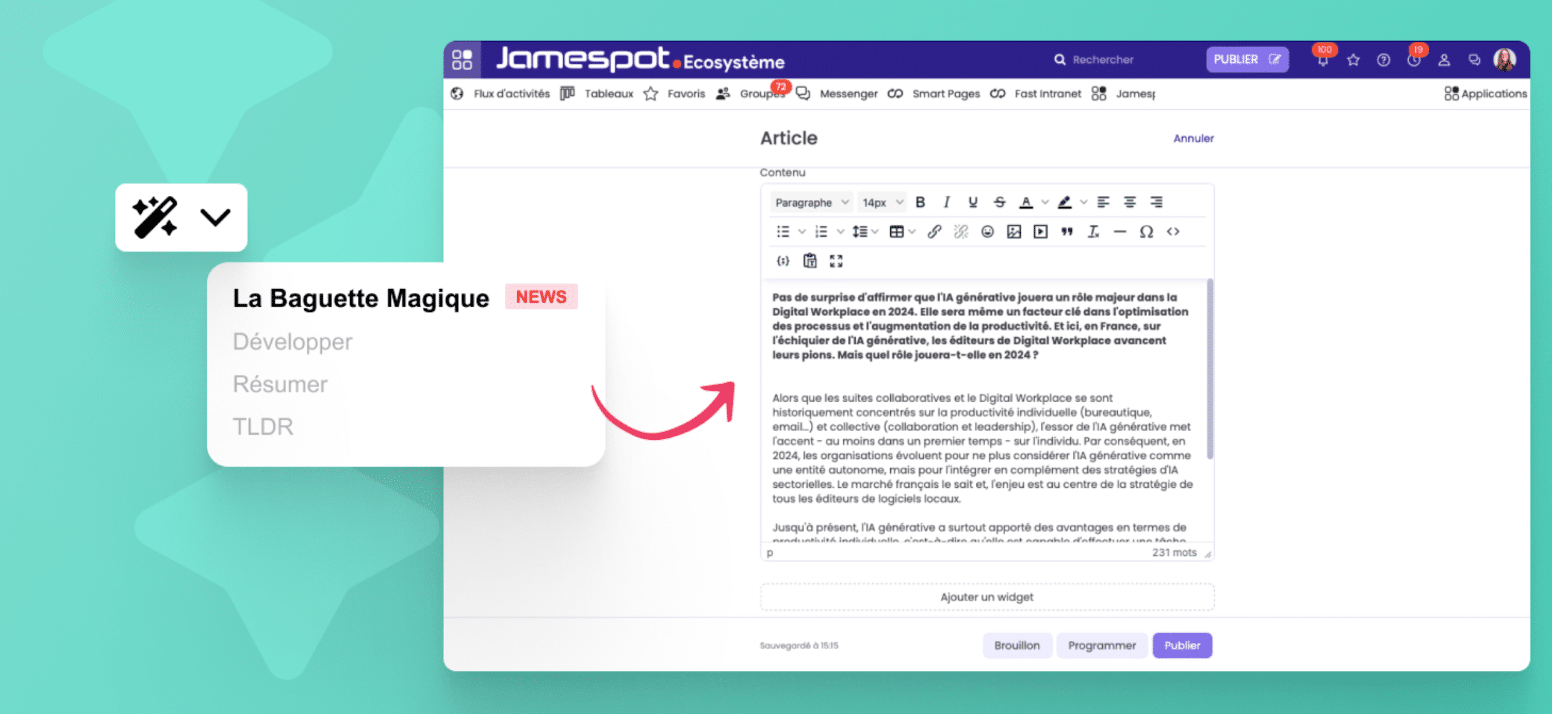
Task: Open the emoji picker
Action: (x=987, y=232)
